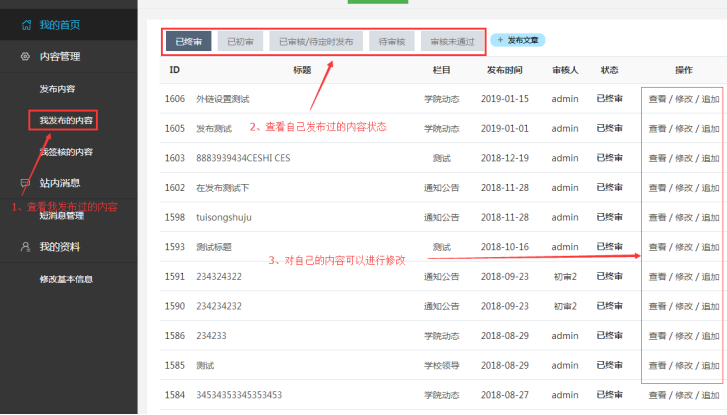The image size is (727, 415).
Task: Click 查看 / 修改 / 追加 for row 1606
Action: pos(683,99)
